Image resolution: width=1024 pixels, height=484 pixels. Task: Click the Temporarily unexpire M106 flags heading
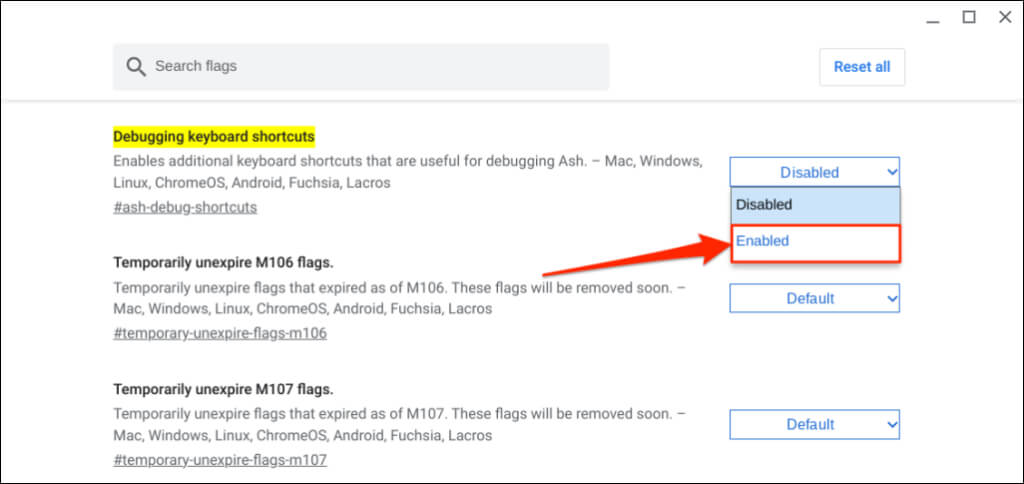click(223, 263)
